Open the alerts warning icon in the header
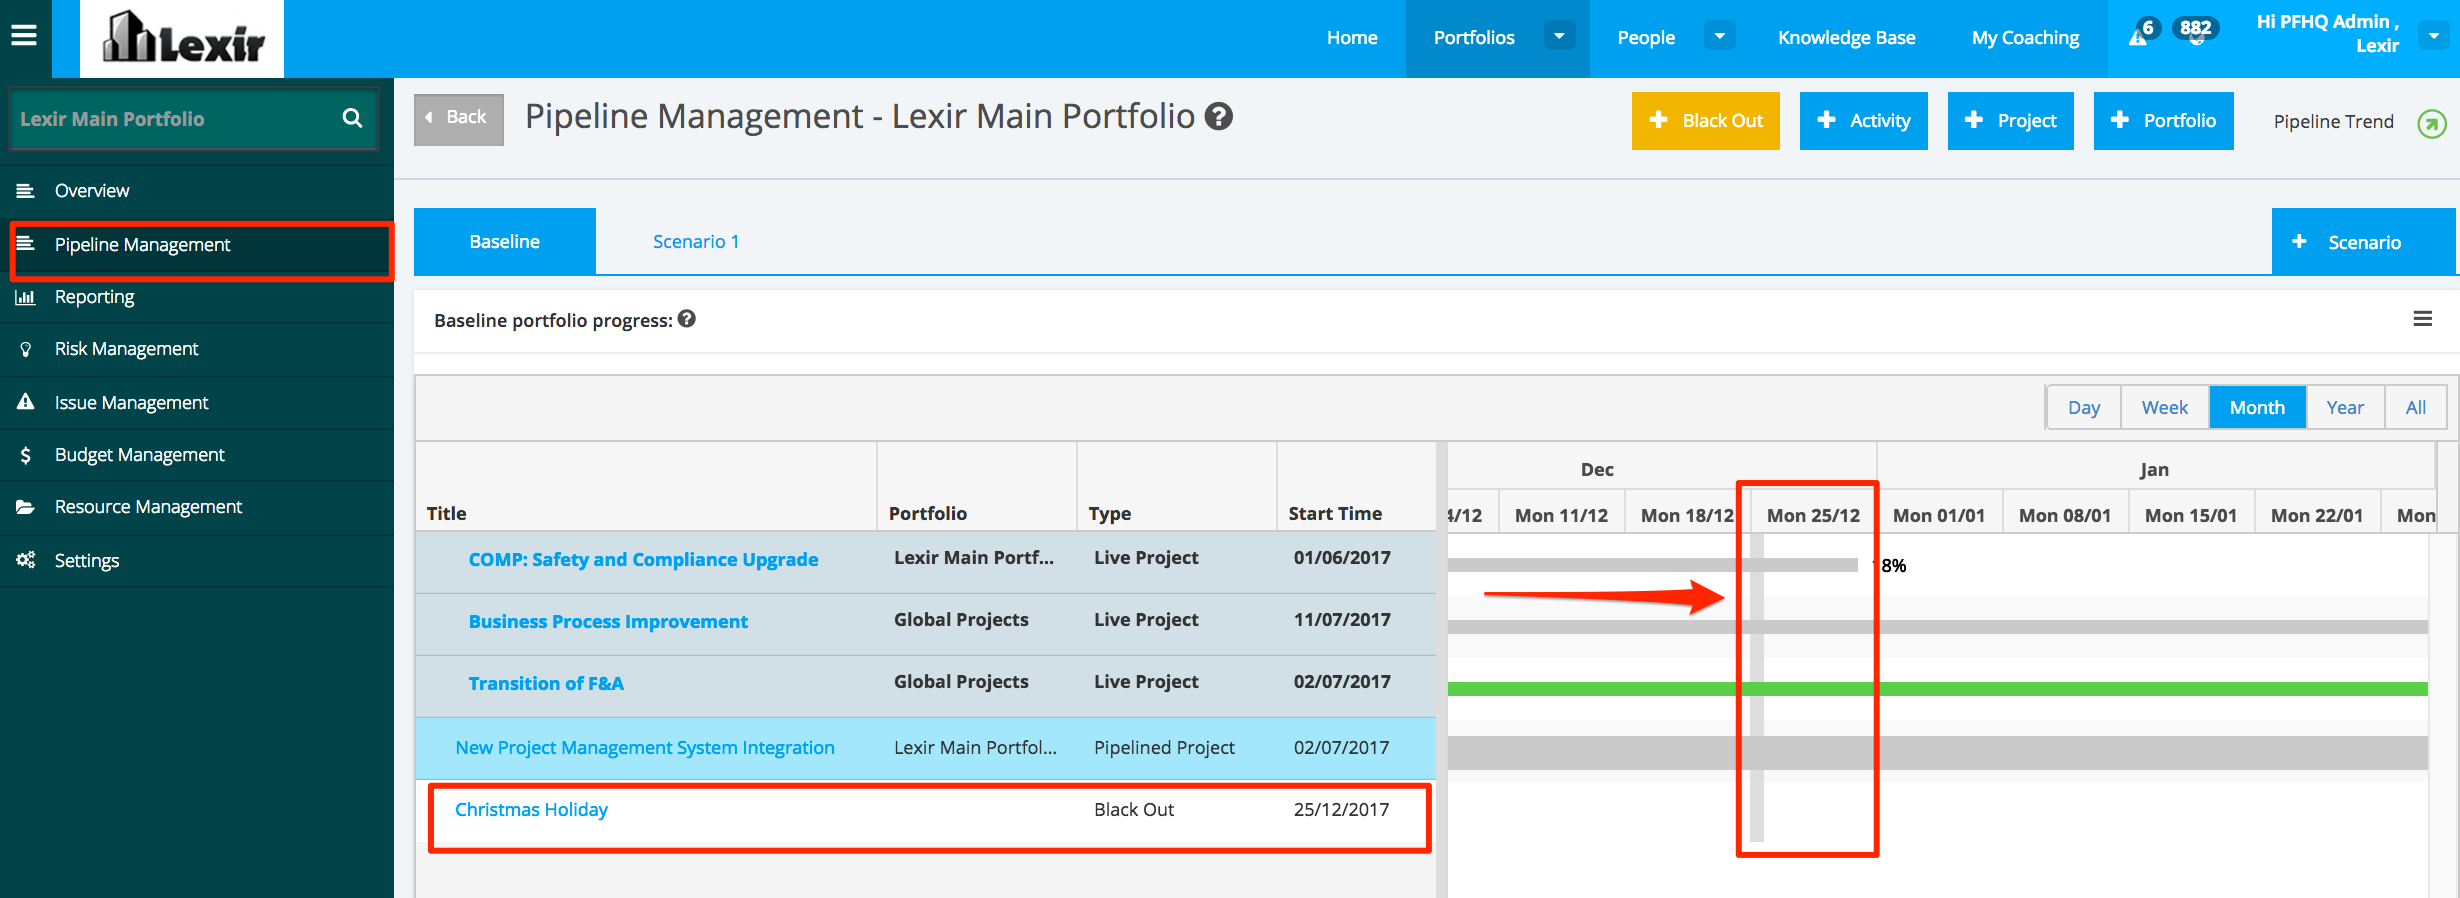 (2137, 38)
